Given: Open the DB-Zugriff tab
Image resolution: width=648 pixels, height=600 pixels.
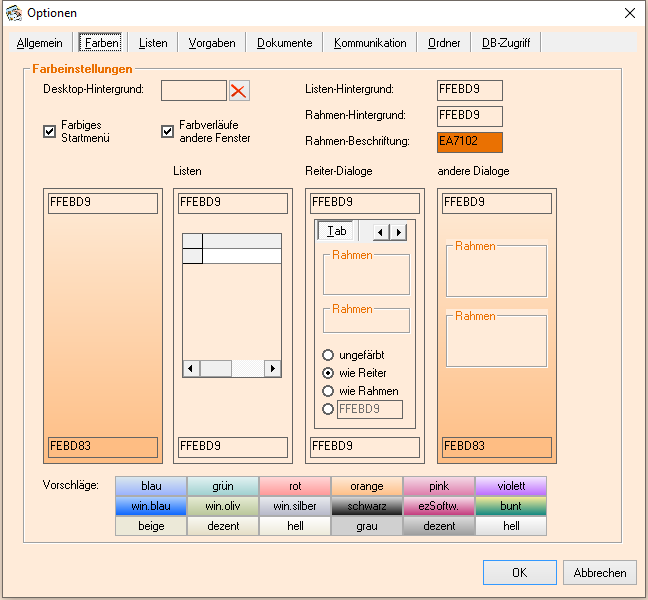Looking at the screenshot, I should pos(506,43).
